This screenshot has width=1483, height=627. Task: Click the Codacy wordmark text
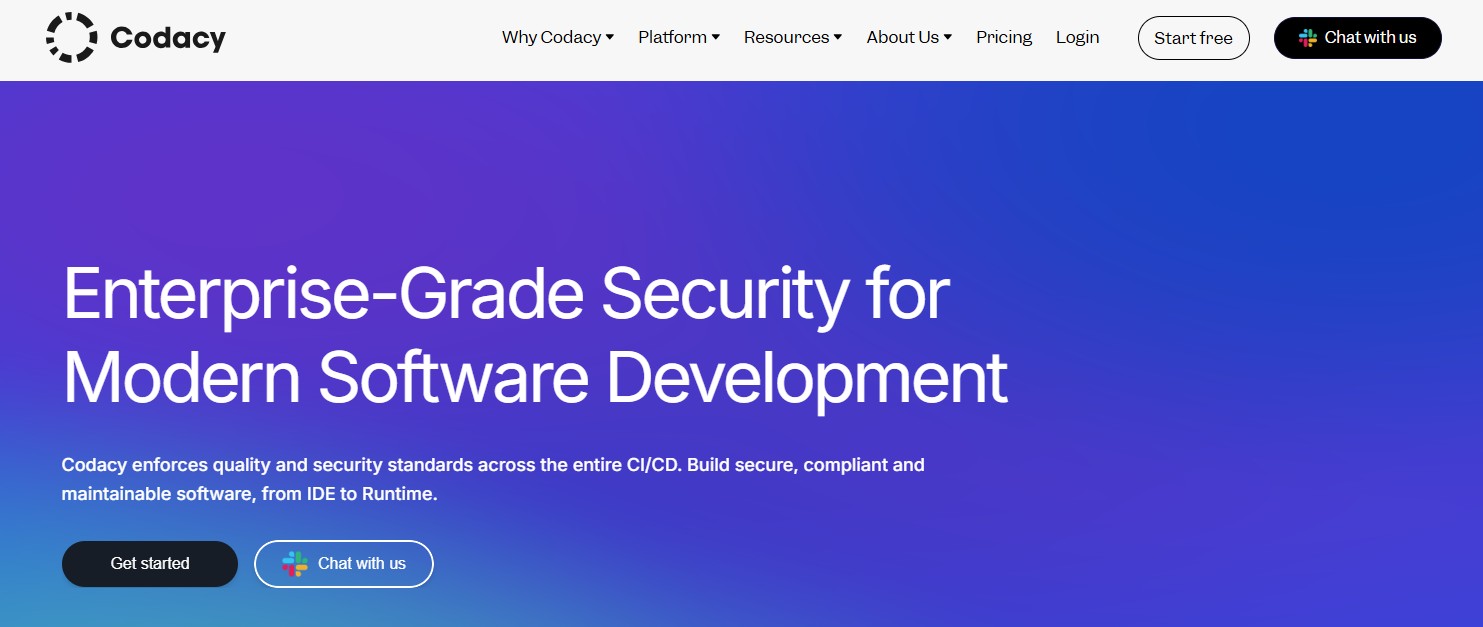click(168, 38)
